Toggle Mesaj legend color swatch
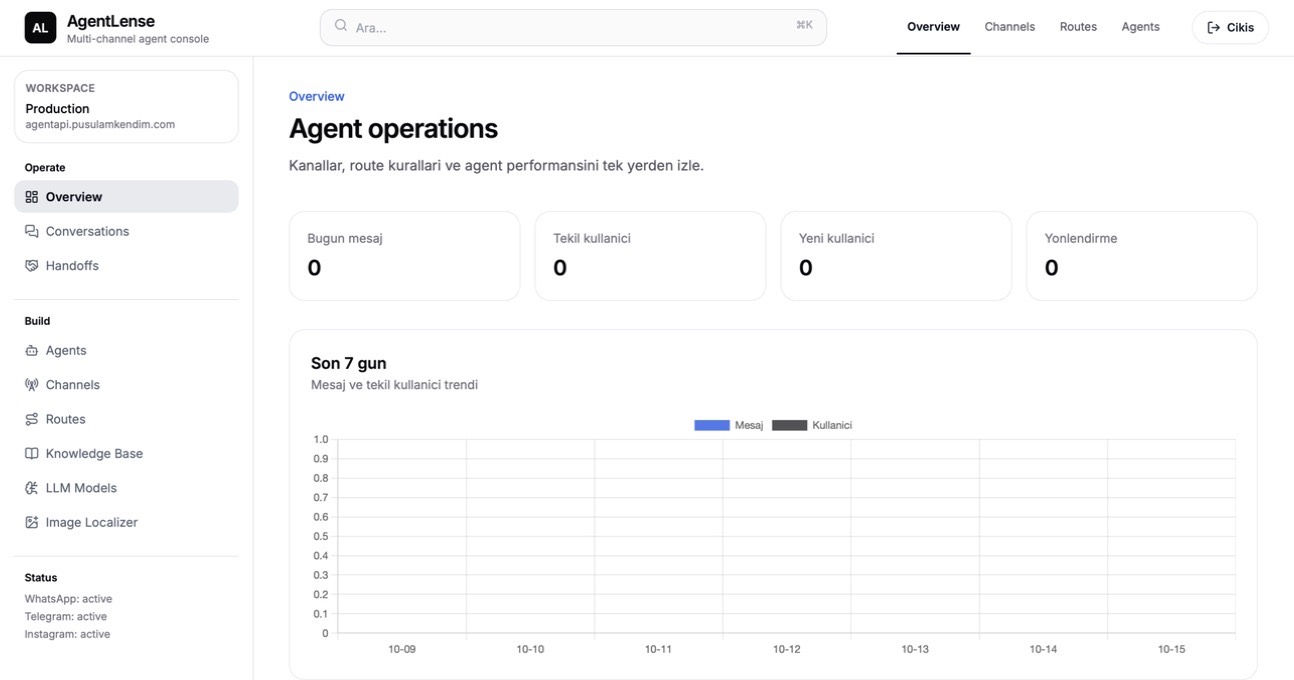This screenshot has width=1294, height=680. click(712, 425)
